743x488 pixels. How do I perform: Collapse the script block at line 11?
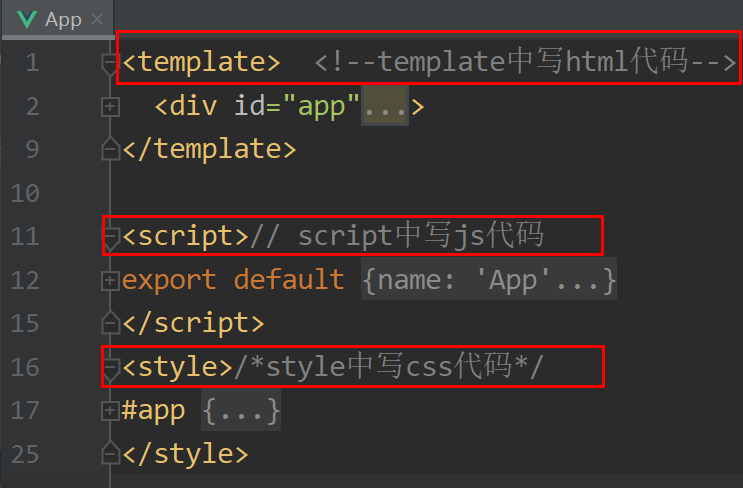pos(111,237)
